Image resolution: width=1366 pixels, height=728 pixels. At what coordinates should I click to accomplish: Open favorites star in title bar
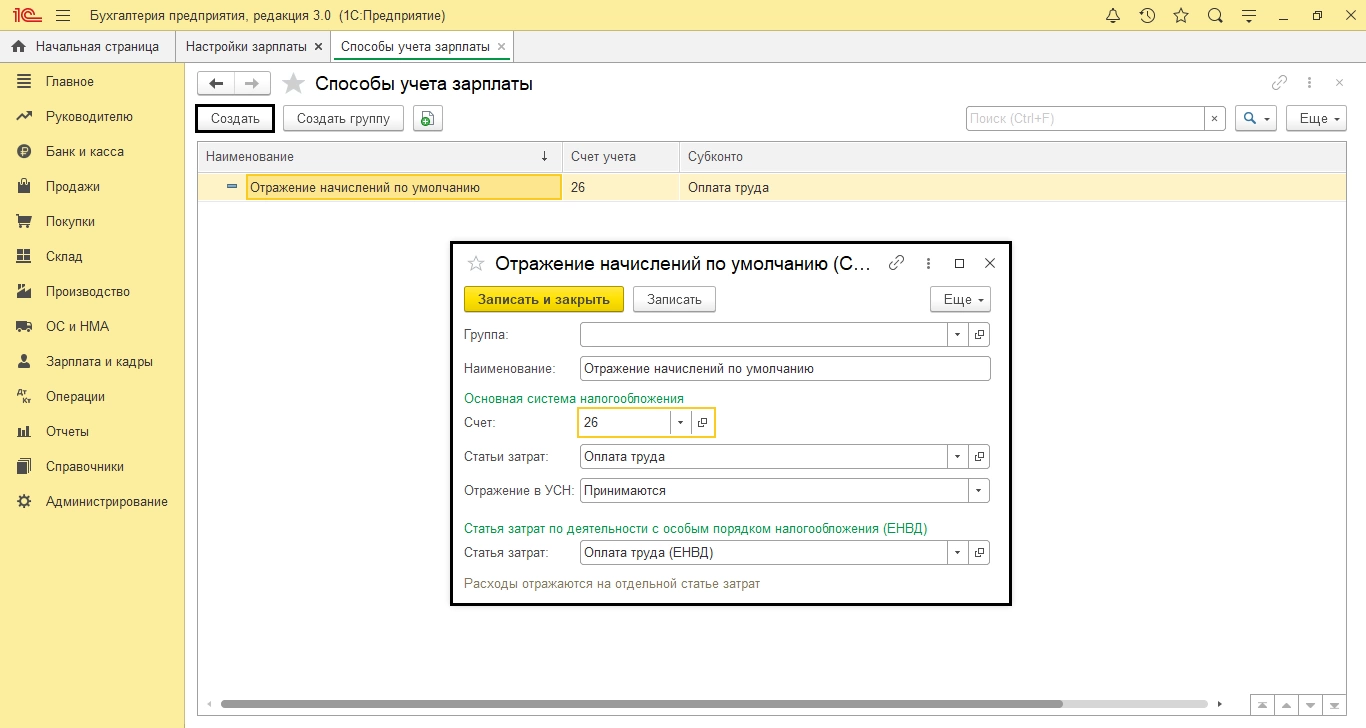1181,16
